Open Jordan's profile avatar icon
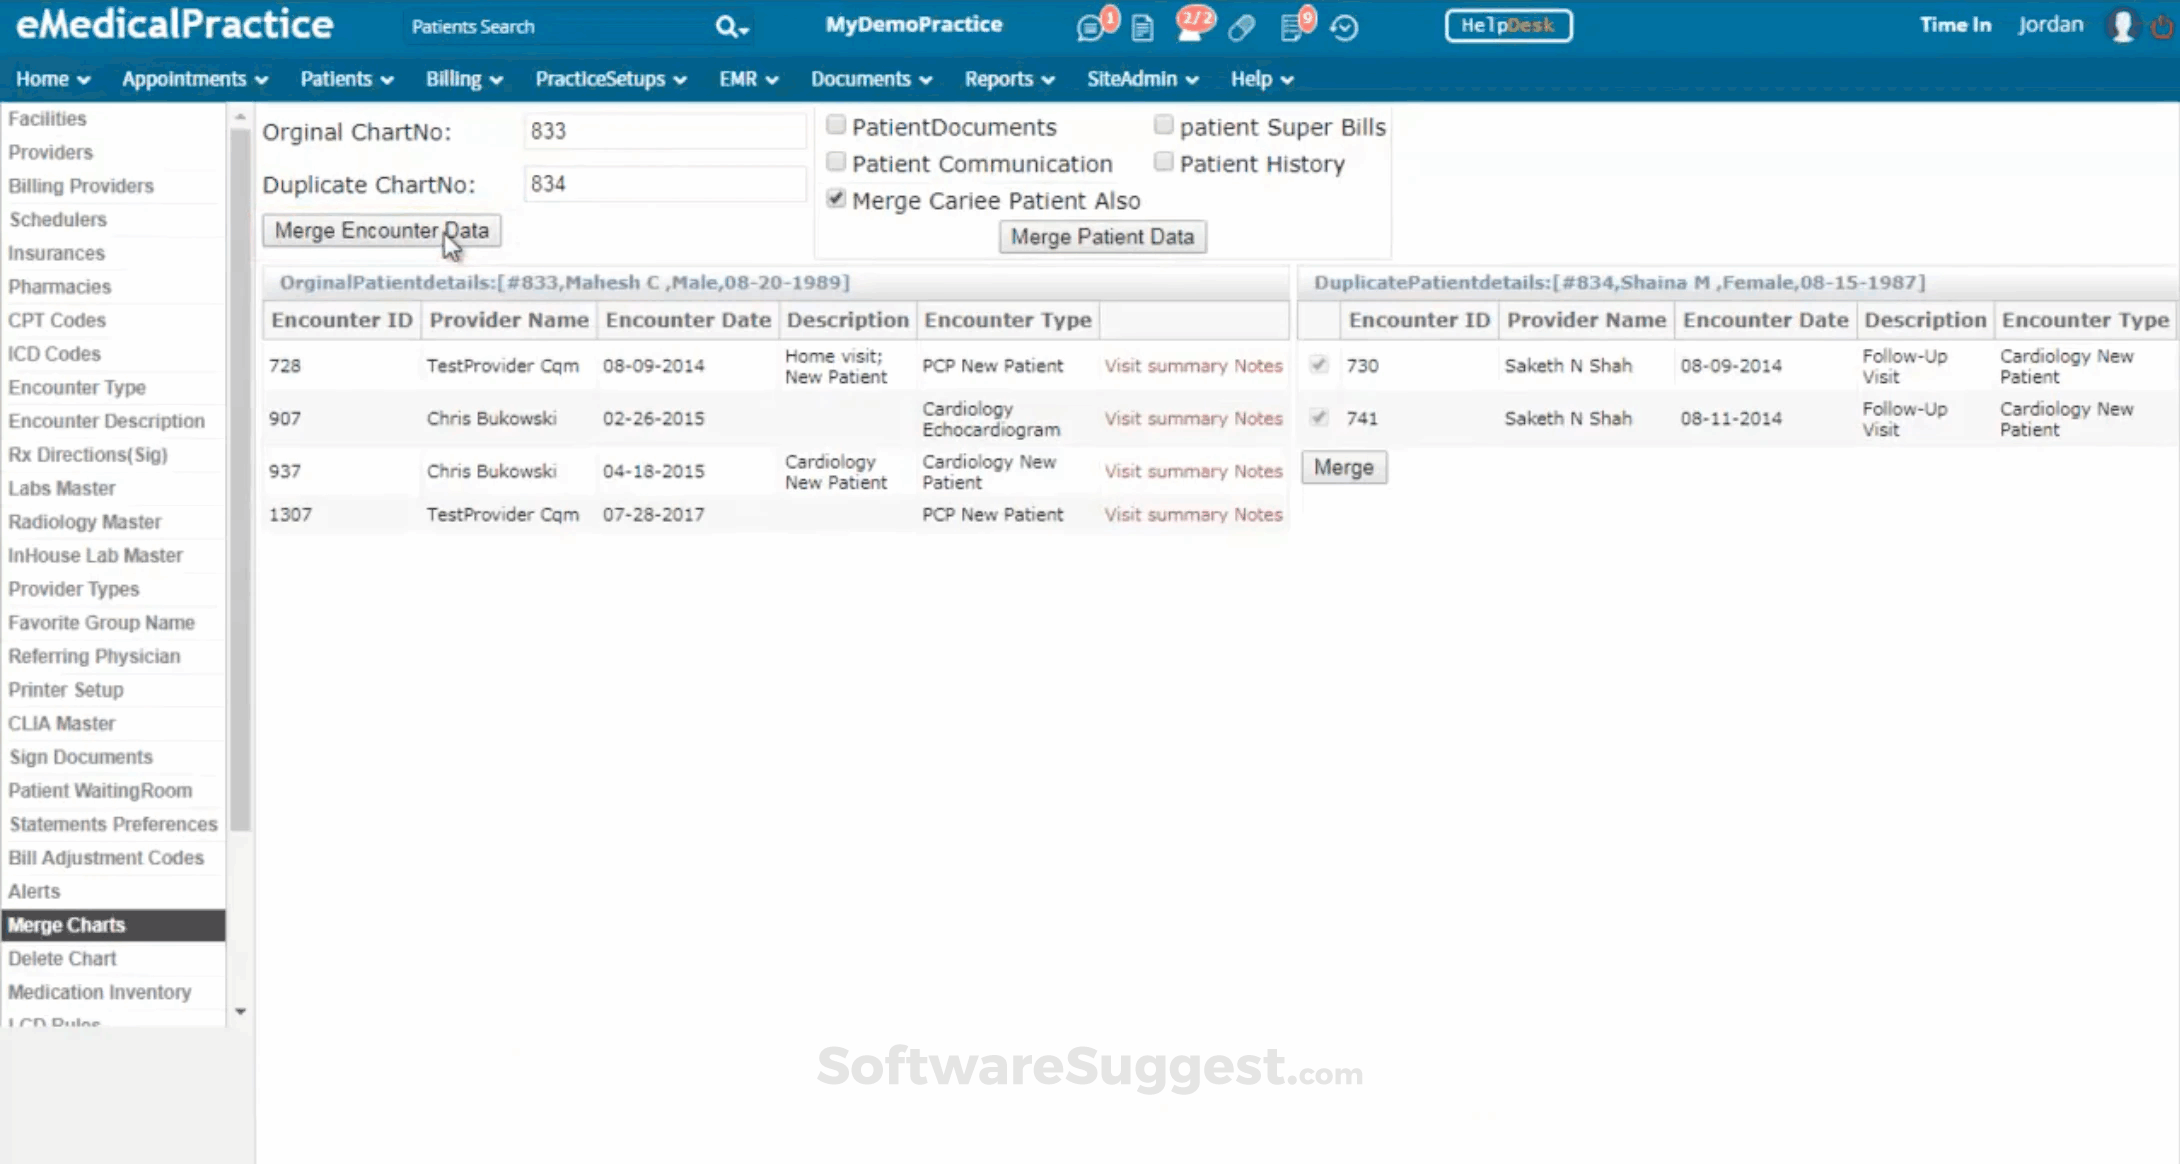 pos(2122,26)
